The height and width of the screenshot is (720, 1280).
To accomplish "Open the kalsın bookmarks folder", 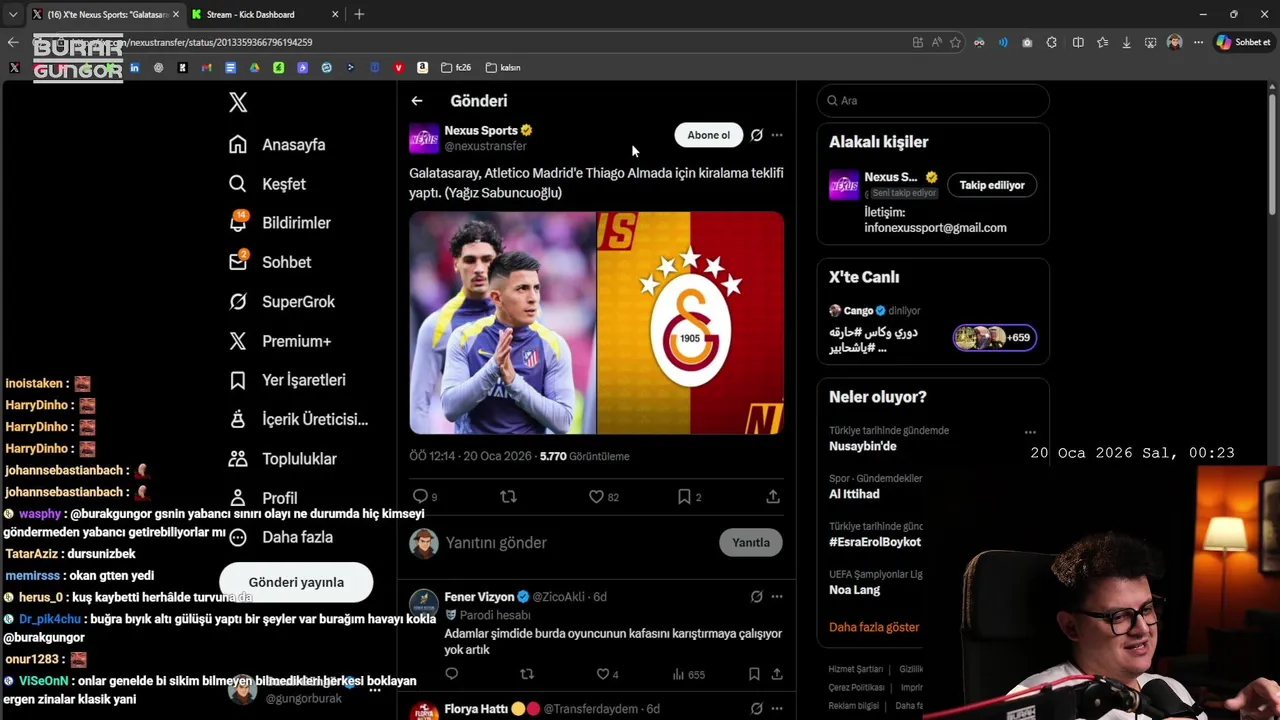I will point(503,67).
